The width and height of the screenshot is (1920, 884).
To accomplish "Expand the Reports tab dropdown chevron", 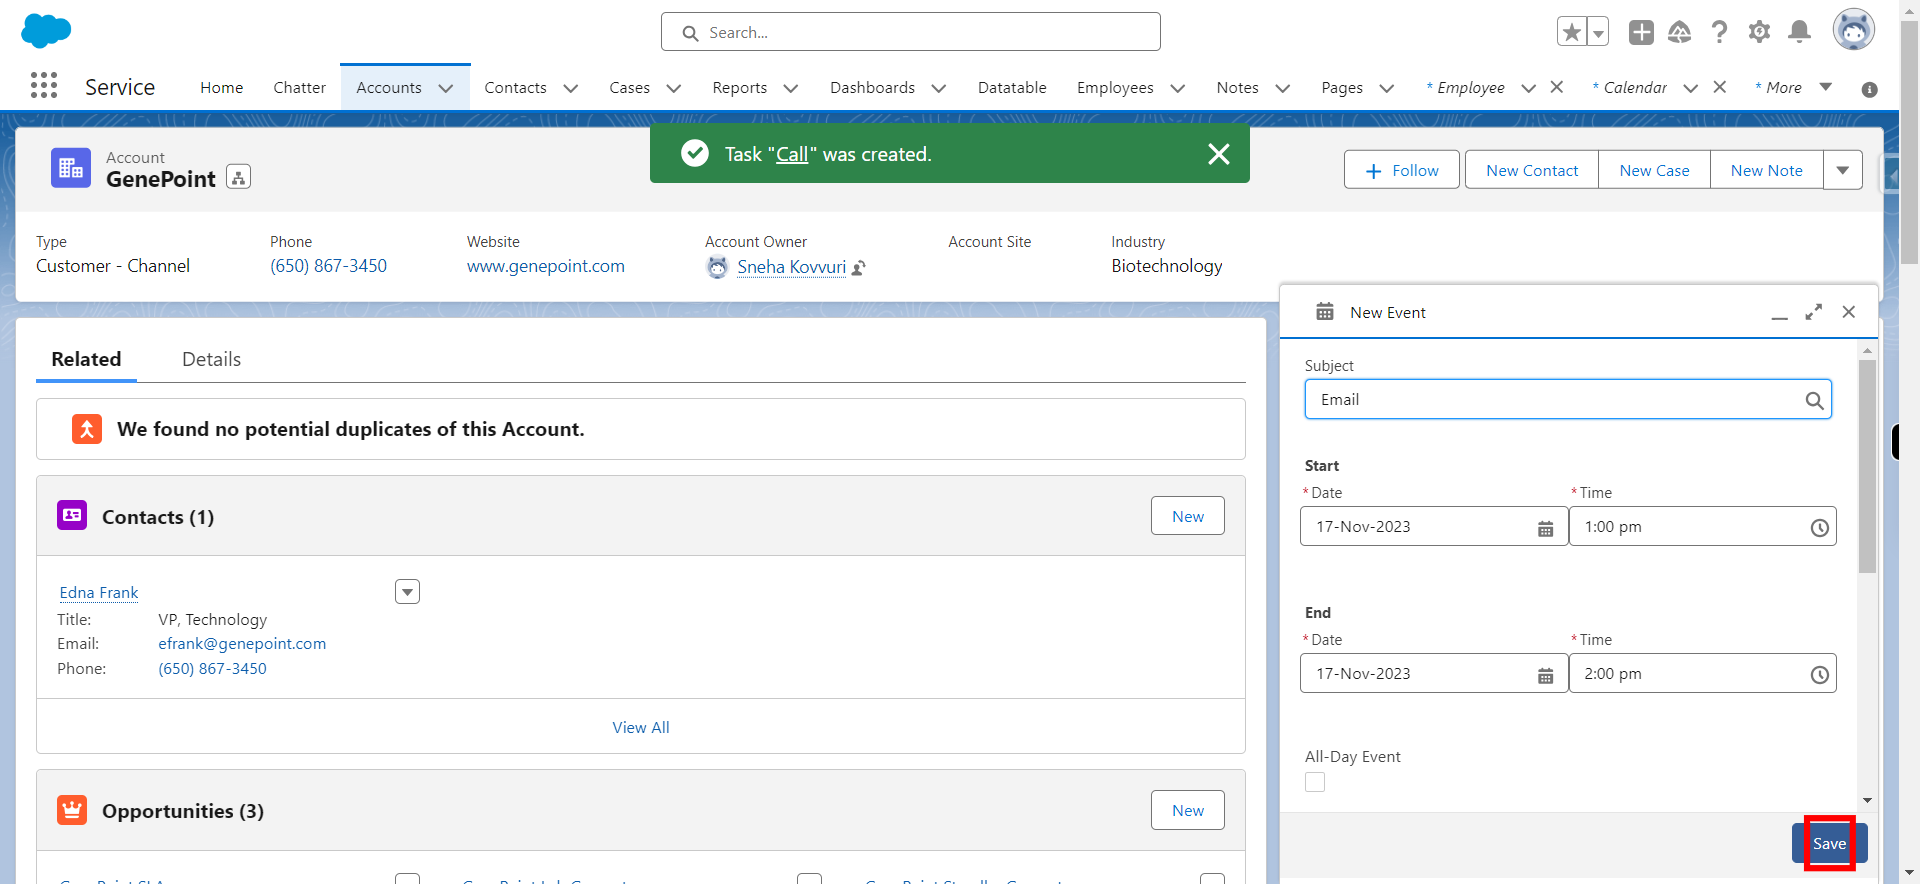I will click(791, 88).
